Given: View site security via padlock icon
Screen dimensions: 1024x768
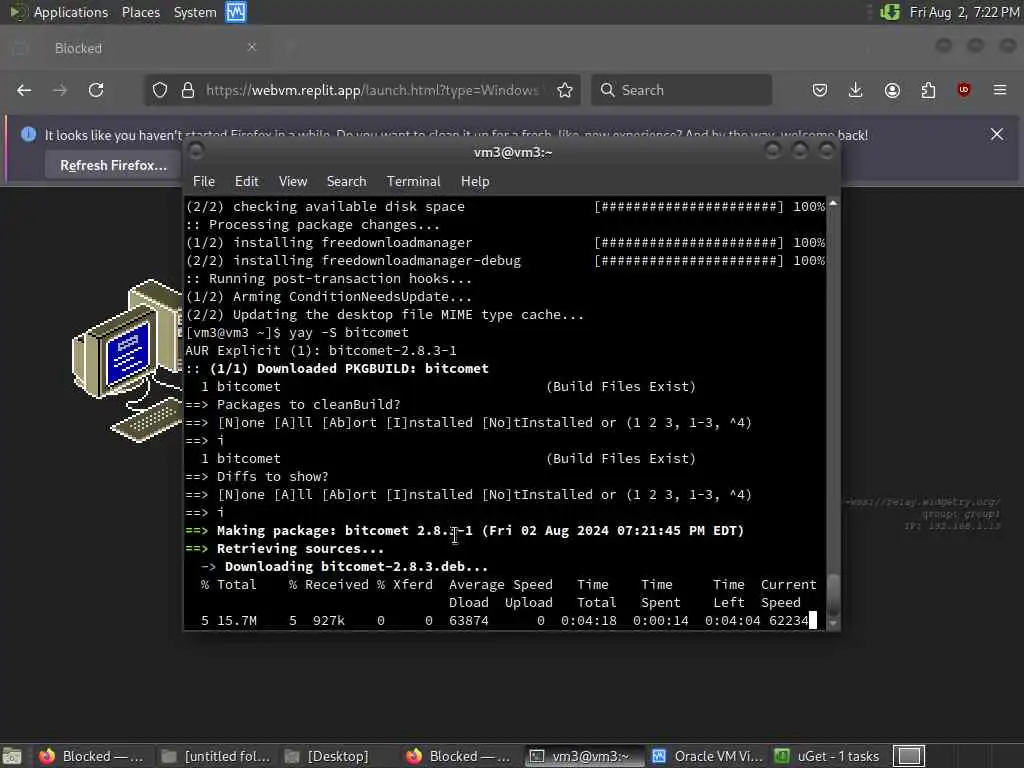Looking at the screenshot, I should [188, 90].
